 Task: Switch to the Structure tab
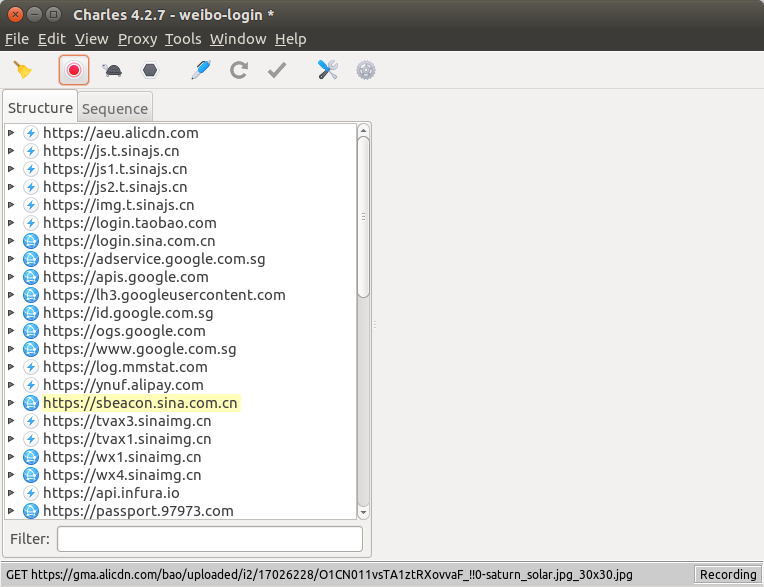pyautogui.click(x=40, y=108)
